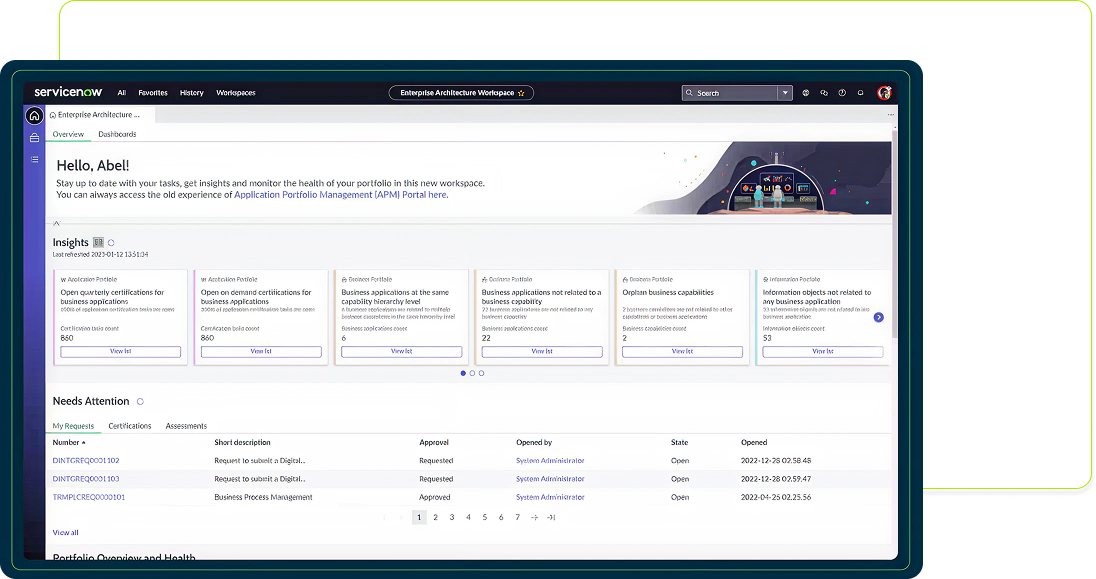
Task: Click the briefcase icon in left sidebar
Action: 35,138
